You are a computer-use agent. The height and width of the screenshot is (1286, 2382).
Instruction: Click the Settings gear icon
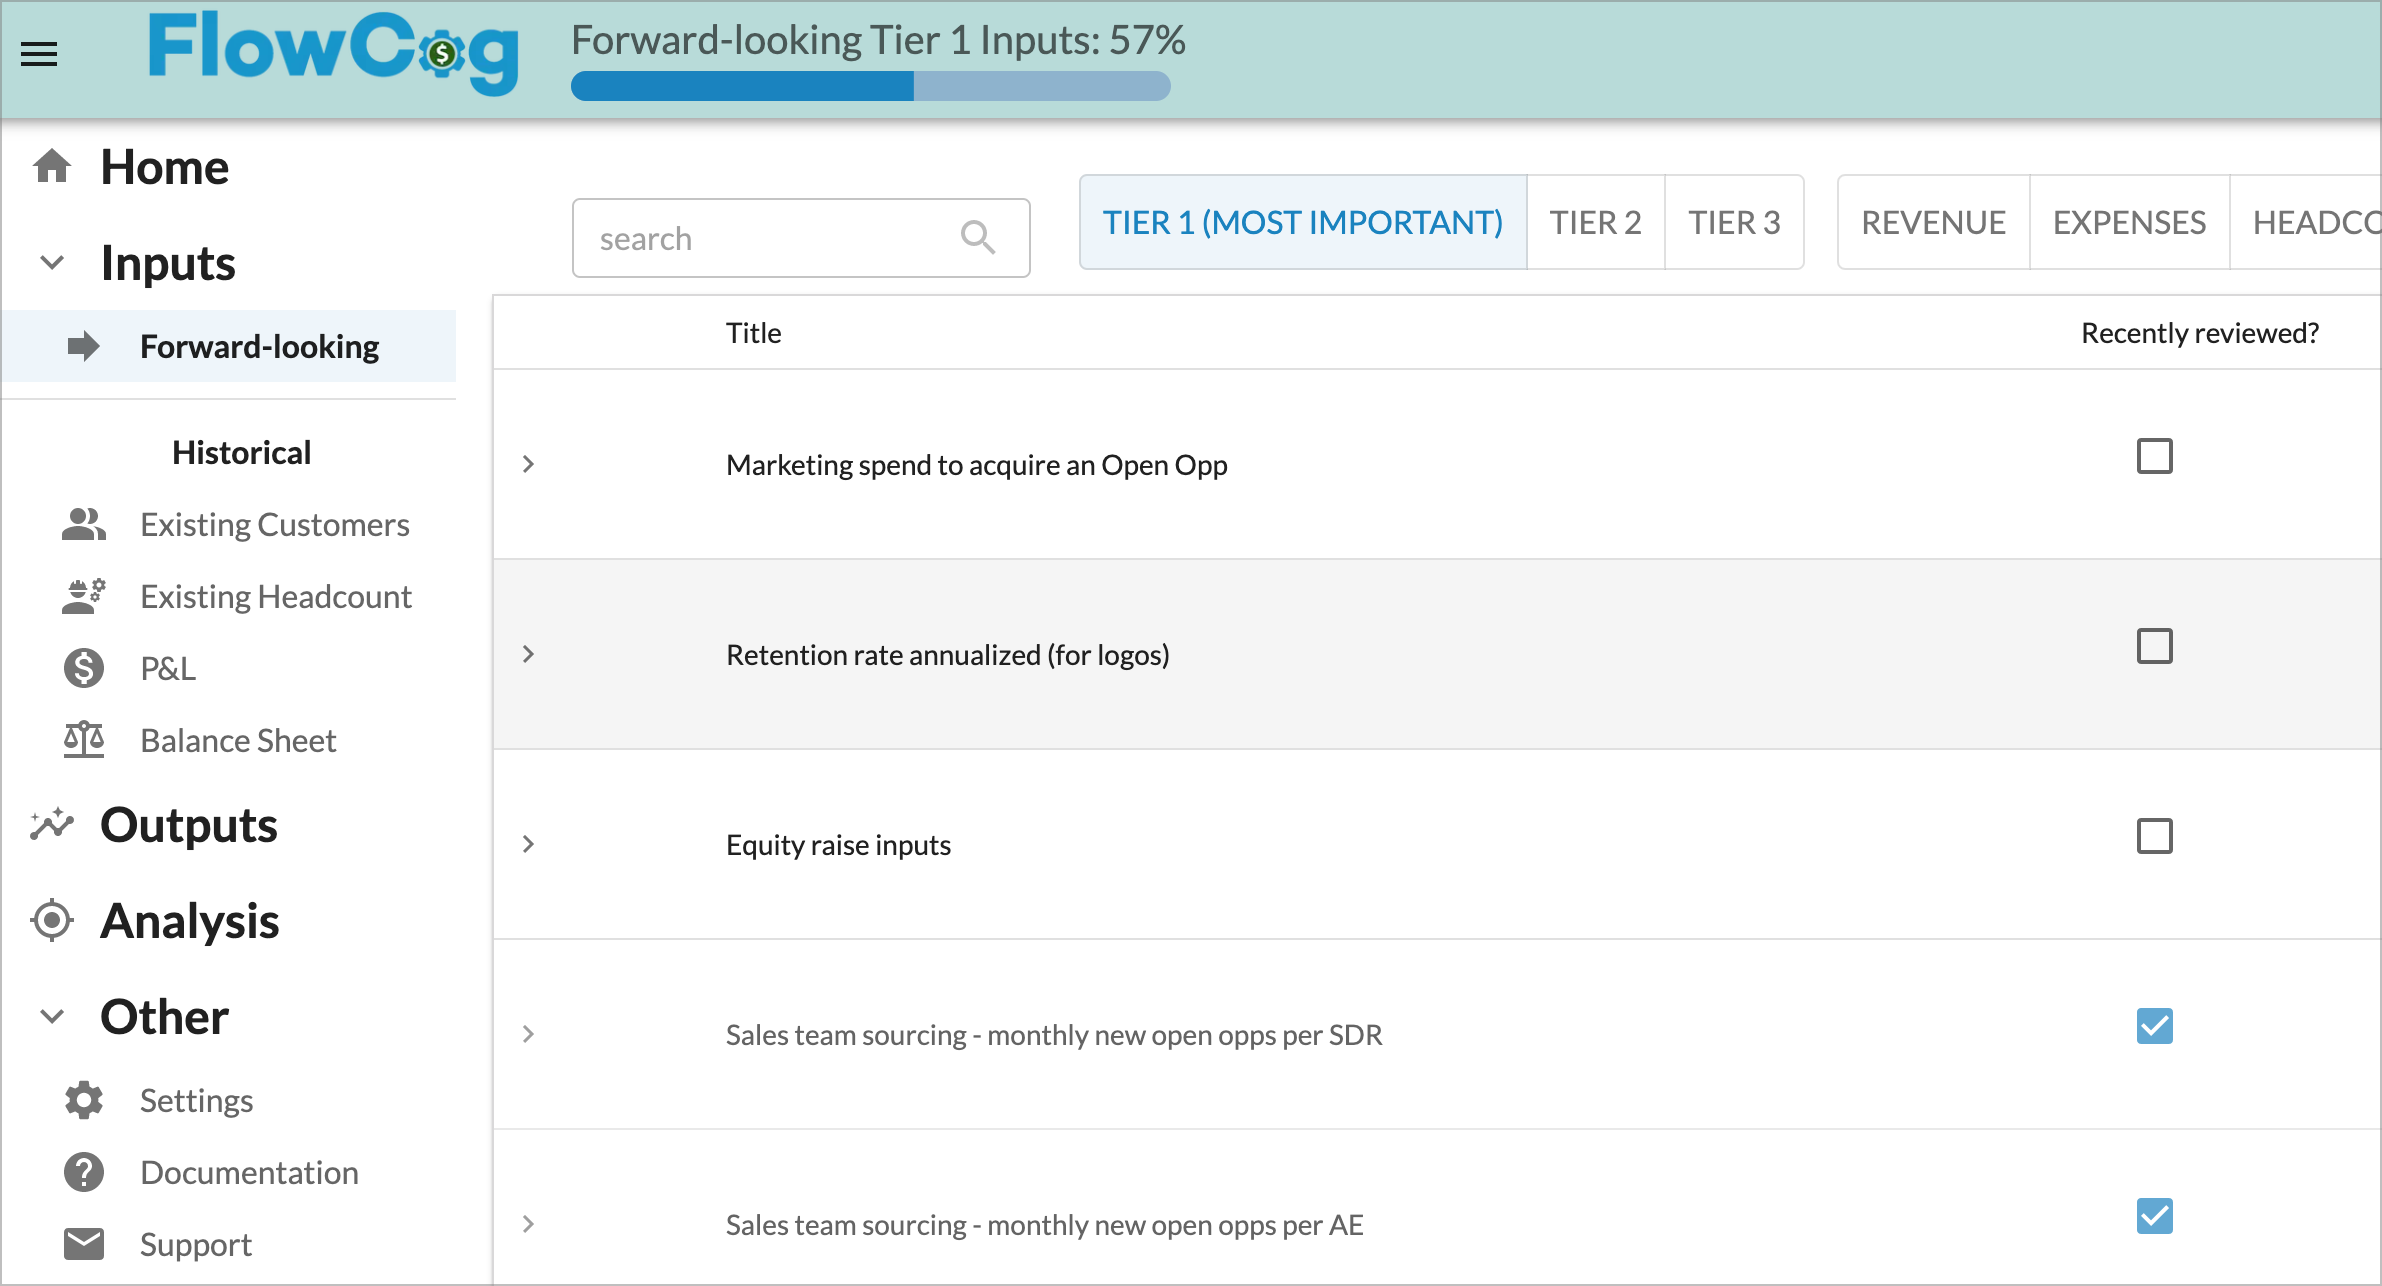pos(84,1100)
